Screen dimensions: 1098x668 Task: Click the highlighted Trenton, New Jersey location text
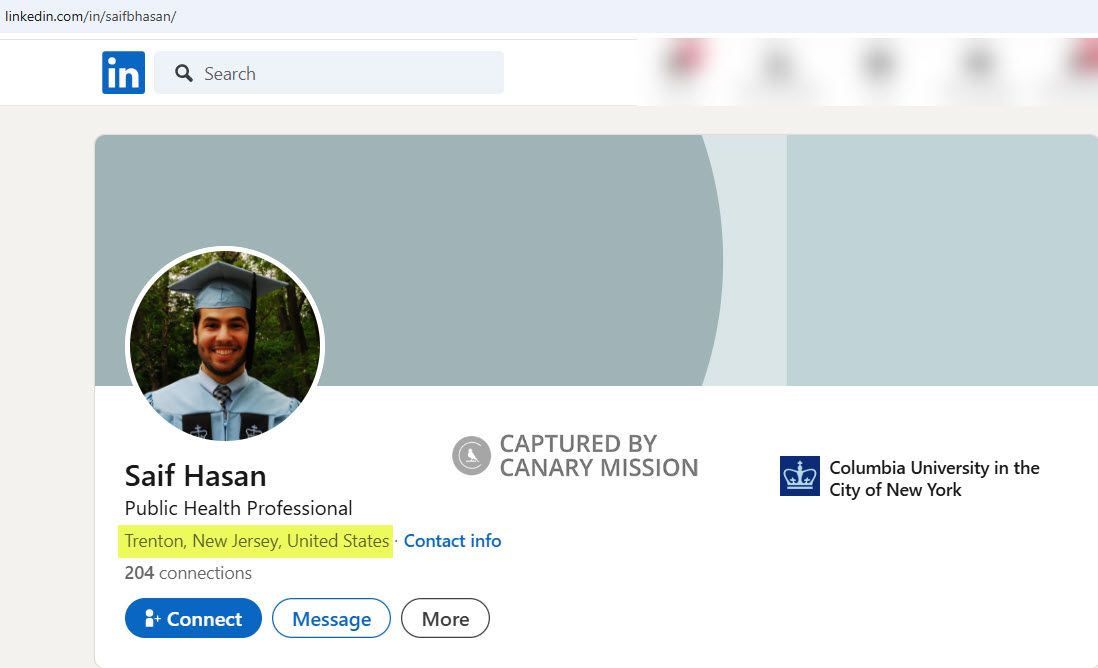tap(255, 541)
